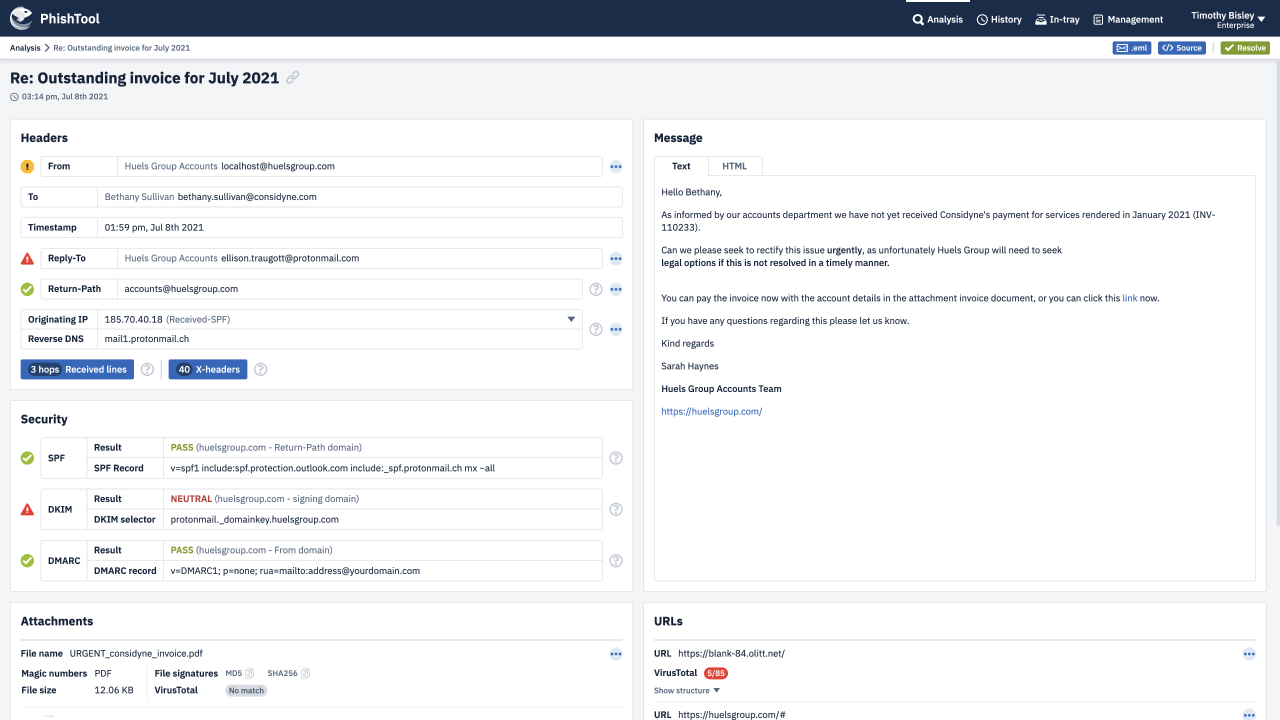
Task: Click the red warning triangle beside Reply-To
Action: 27,258
